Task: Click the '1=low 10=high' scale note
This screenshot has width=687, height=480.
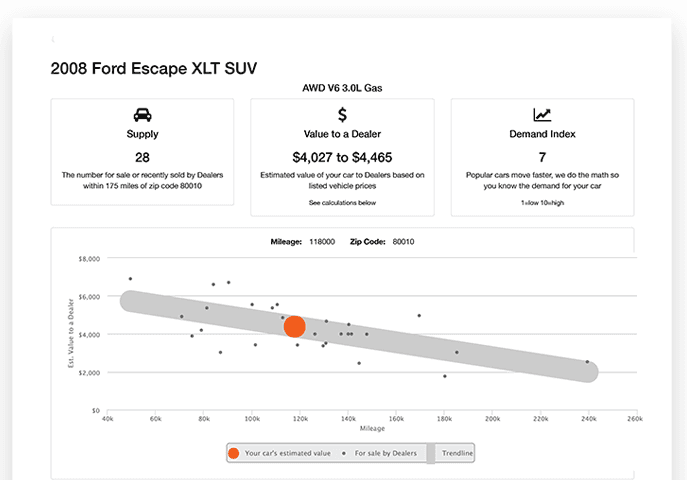Action: tap(542, 203)
